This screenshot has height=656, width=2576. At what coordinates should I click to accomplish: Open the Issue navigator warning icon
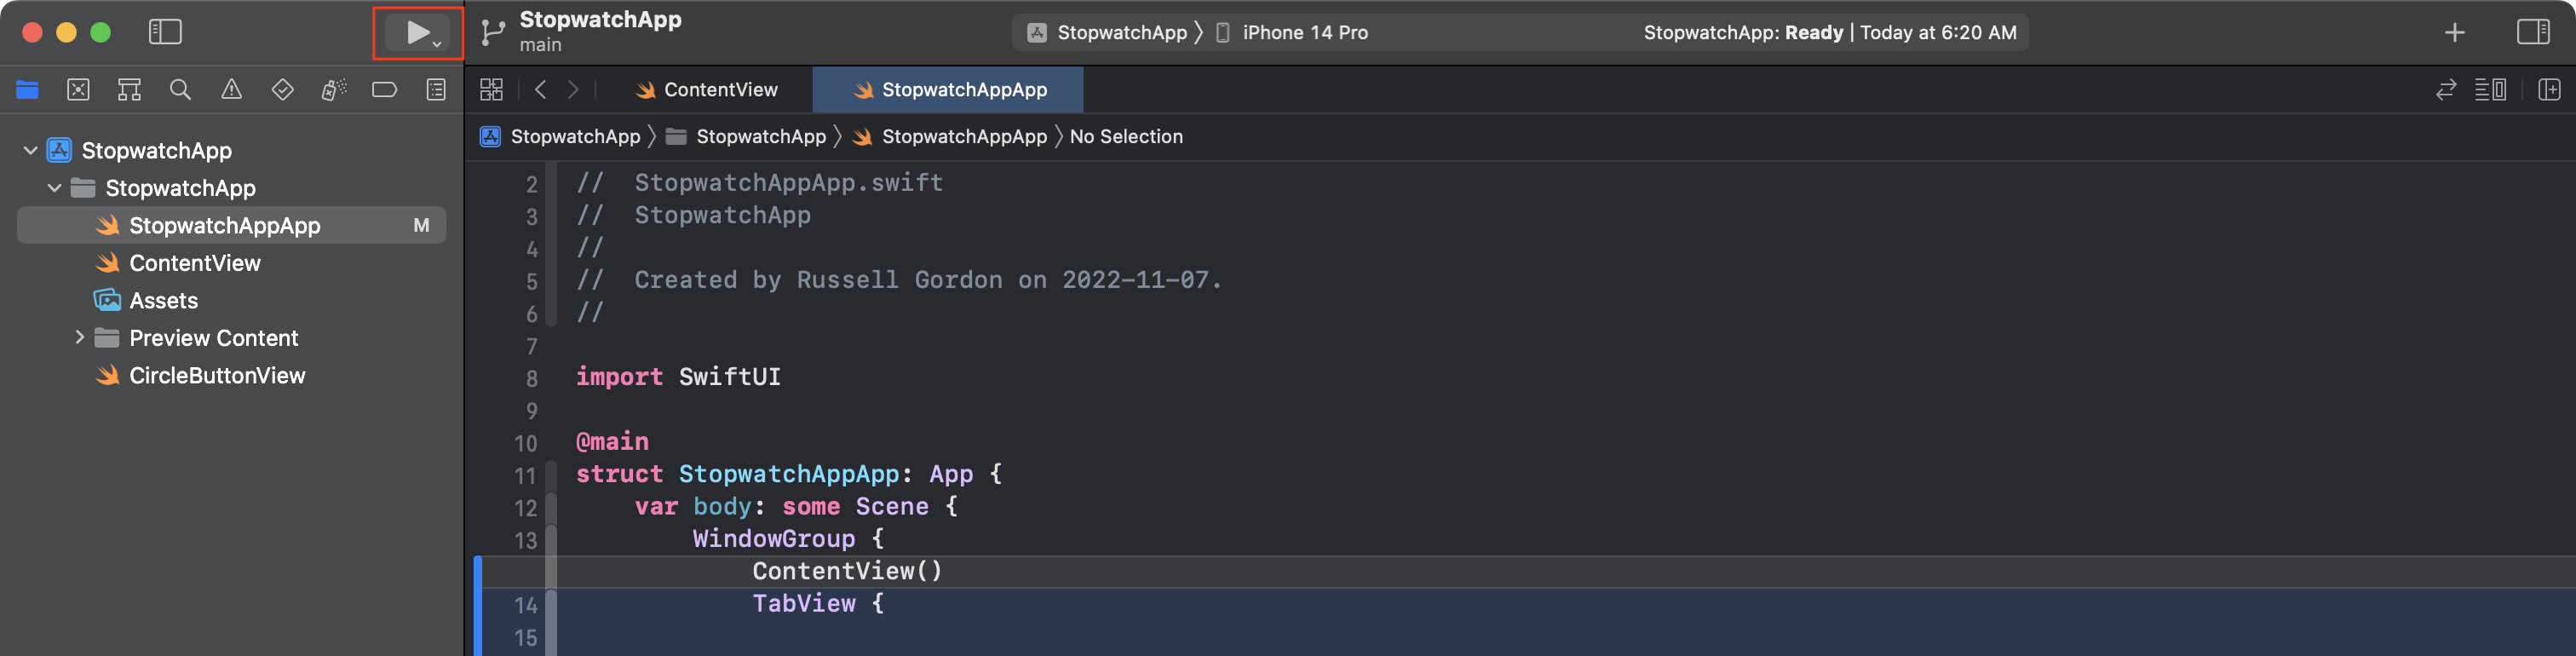pos(232,89)
